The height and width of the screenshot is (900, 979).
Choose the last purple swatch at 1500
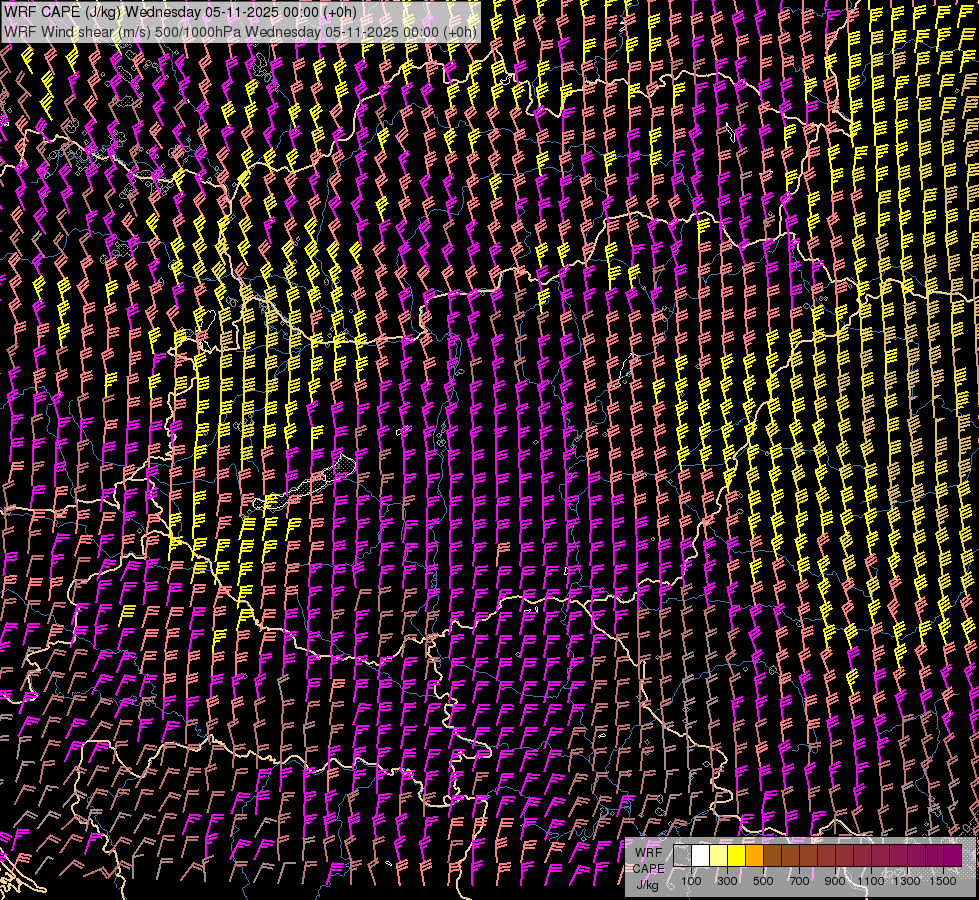pos(952,856)
